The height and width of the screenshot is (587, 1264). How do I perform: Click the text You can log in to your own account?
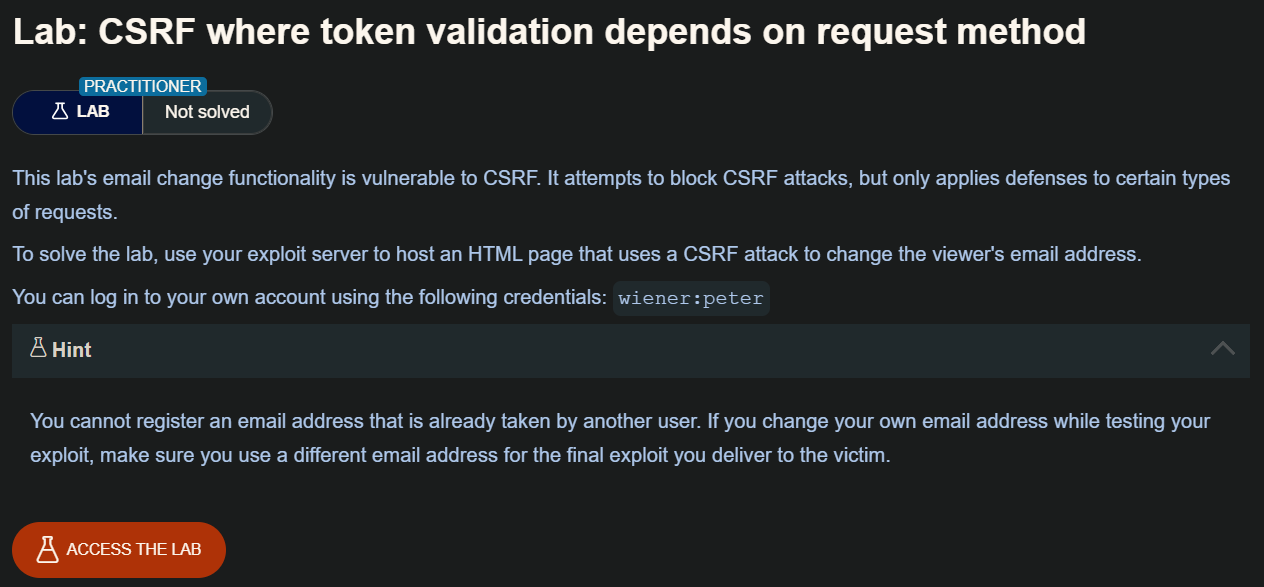[310, 298]
